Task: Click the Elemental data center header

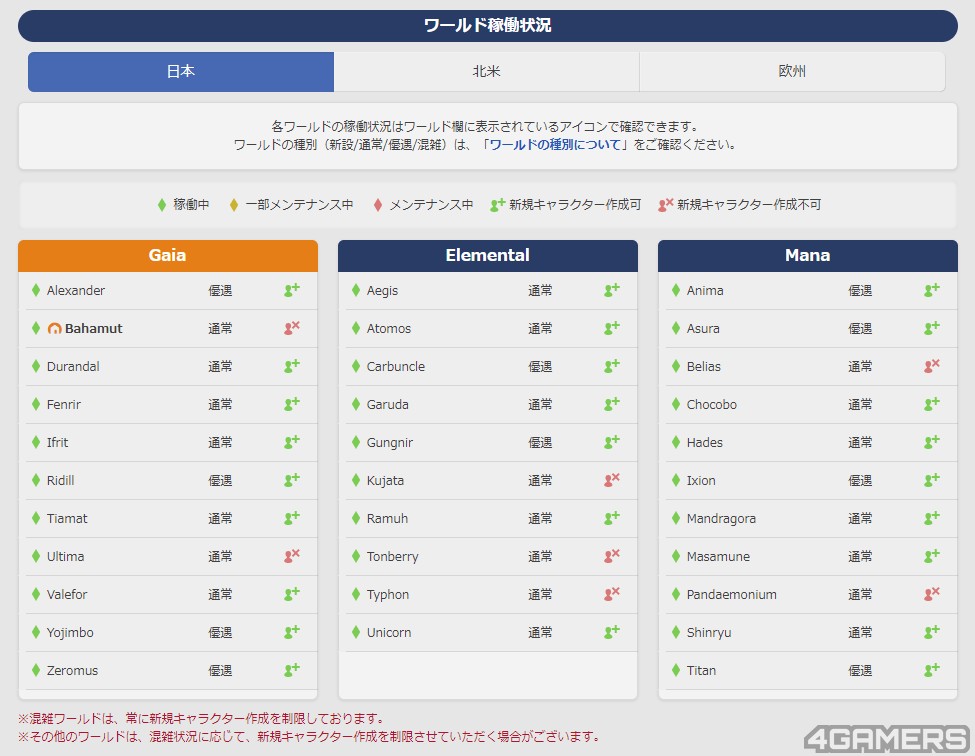Action: pyautogui.click(x=488, y=256)
